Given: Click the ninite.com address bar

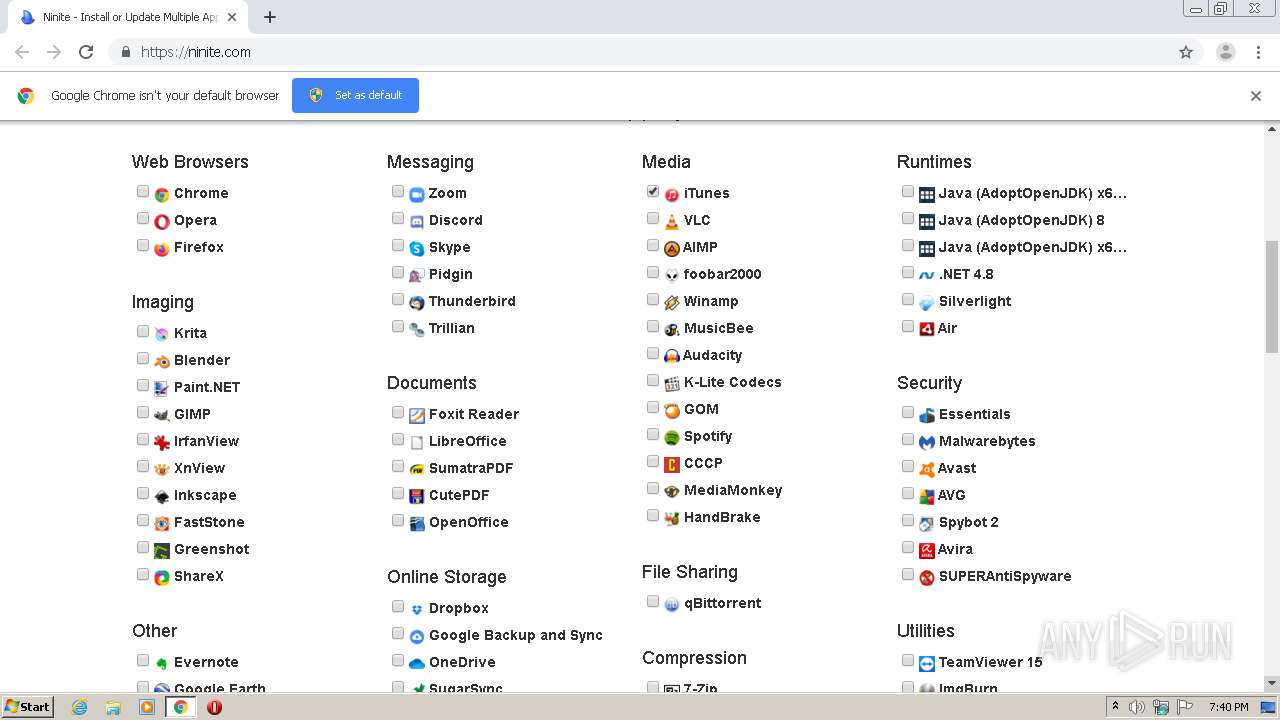Looking at the screenshot, I should (x=655, y=52).
